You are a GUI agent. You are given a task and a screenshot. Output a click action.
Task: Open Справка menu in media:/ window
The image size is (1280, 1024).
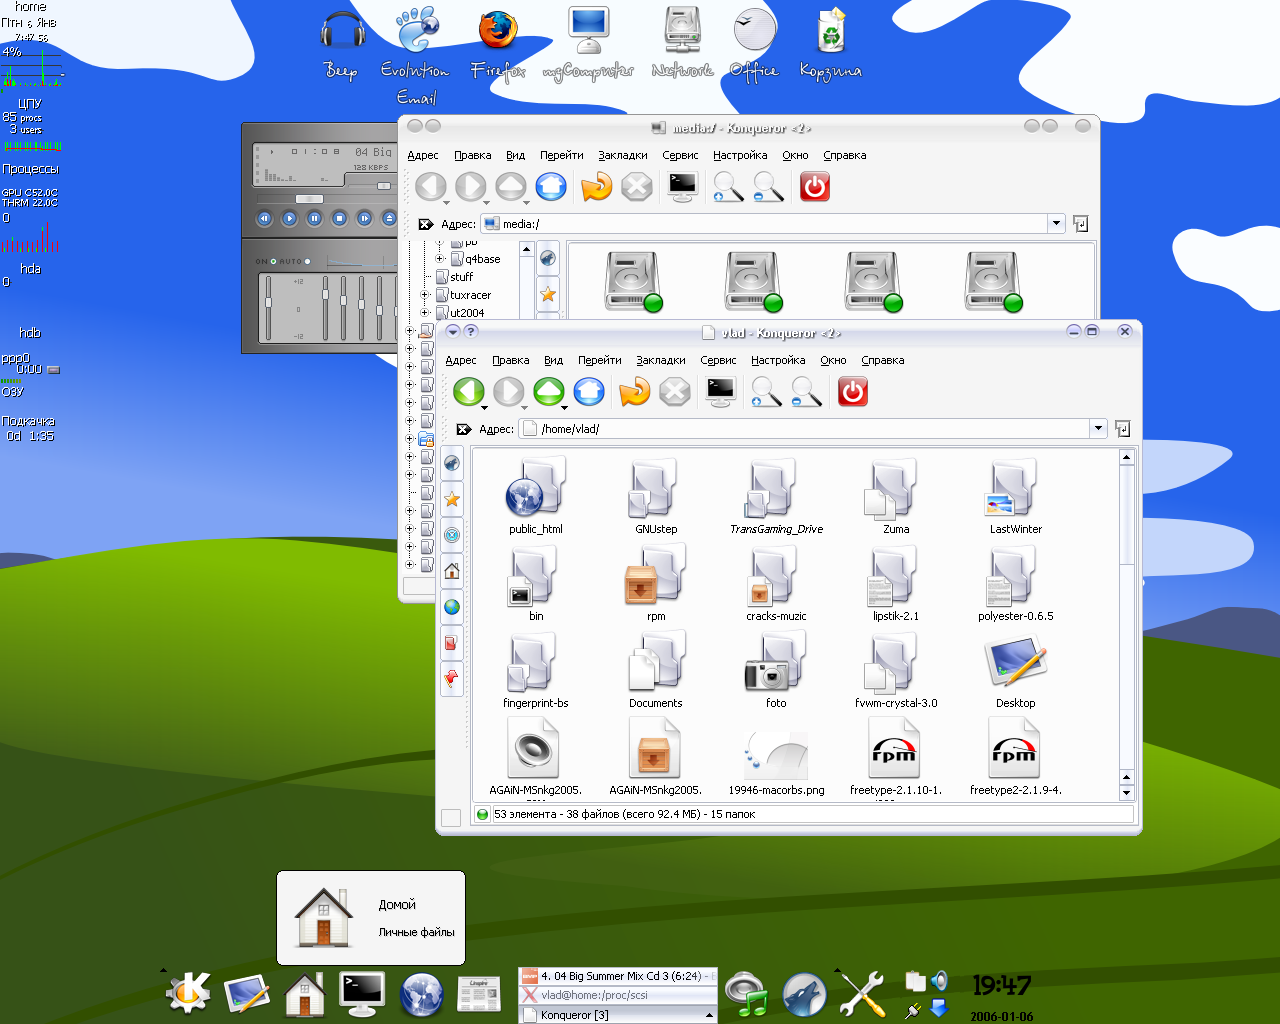pos(845,155)
